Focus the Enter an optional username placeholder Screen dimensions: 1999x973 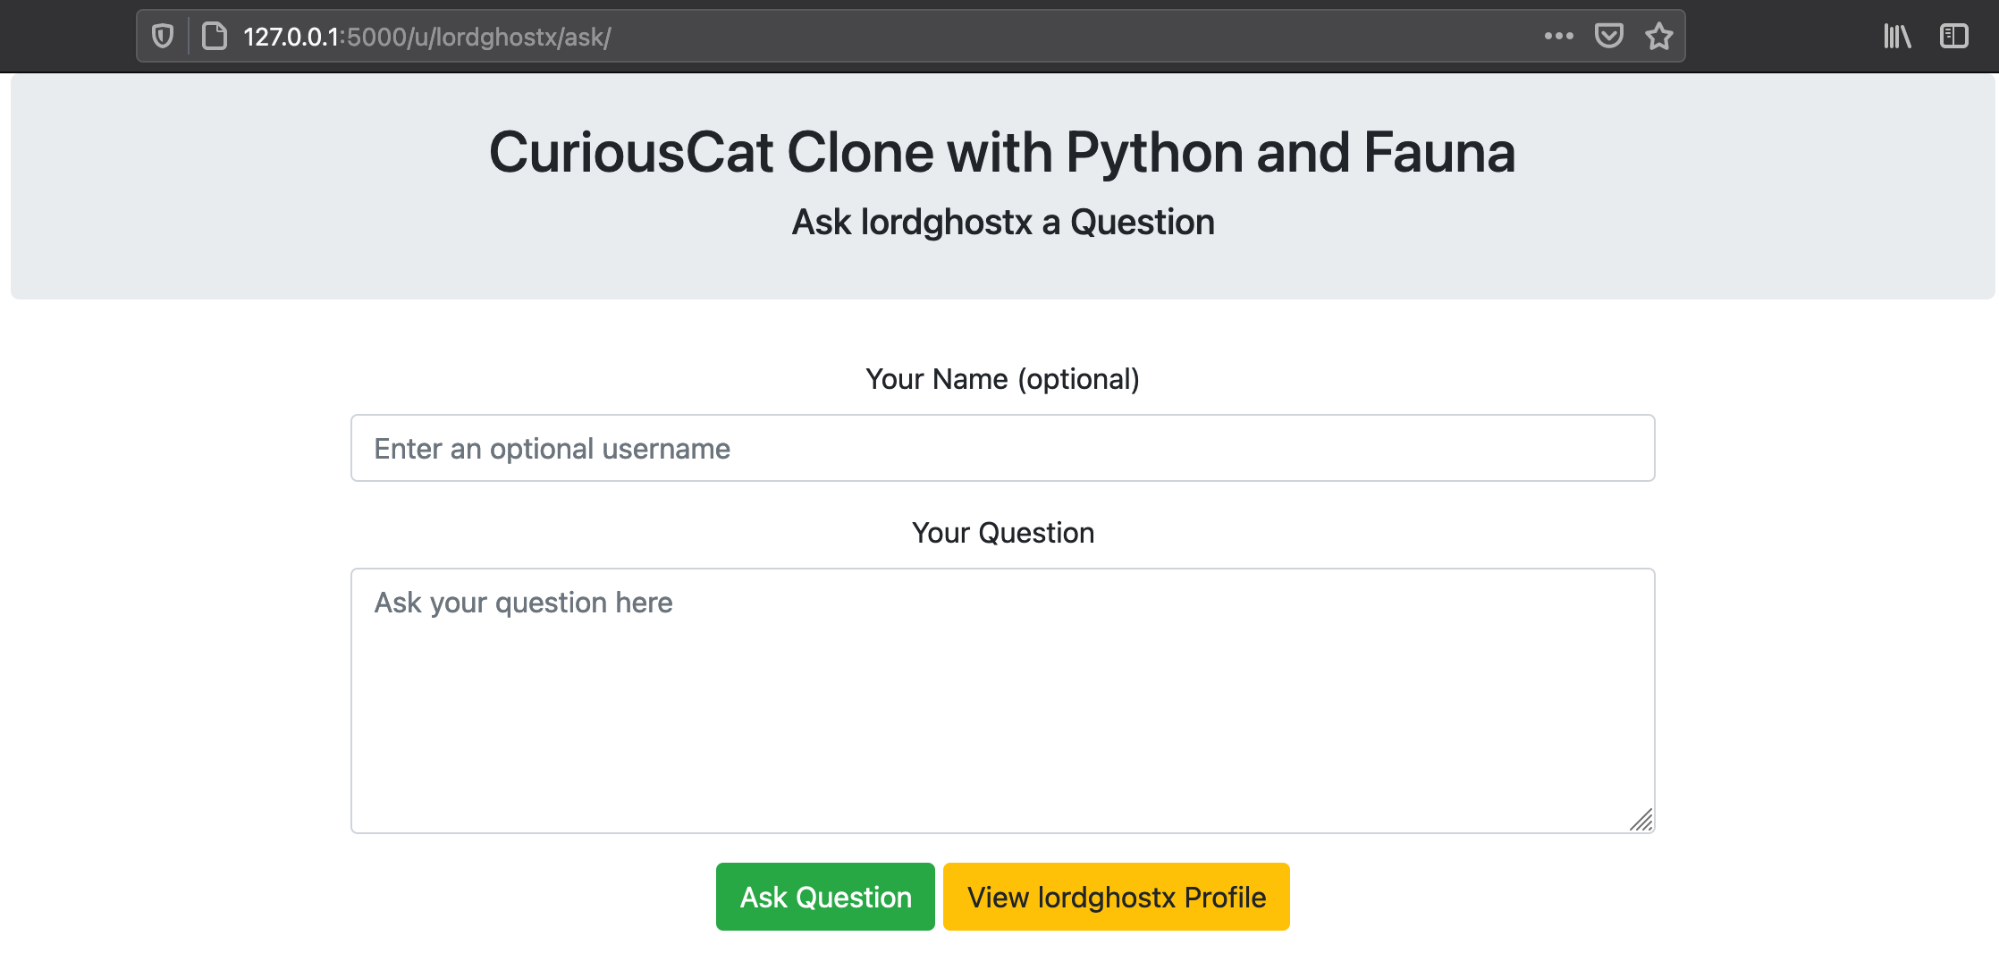click(551, 448)
